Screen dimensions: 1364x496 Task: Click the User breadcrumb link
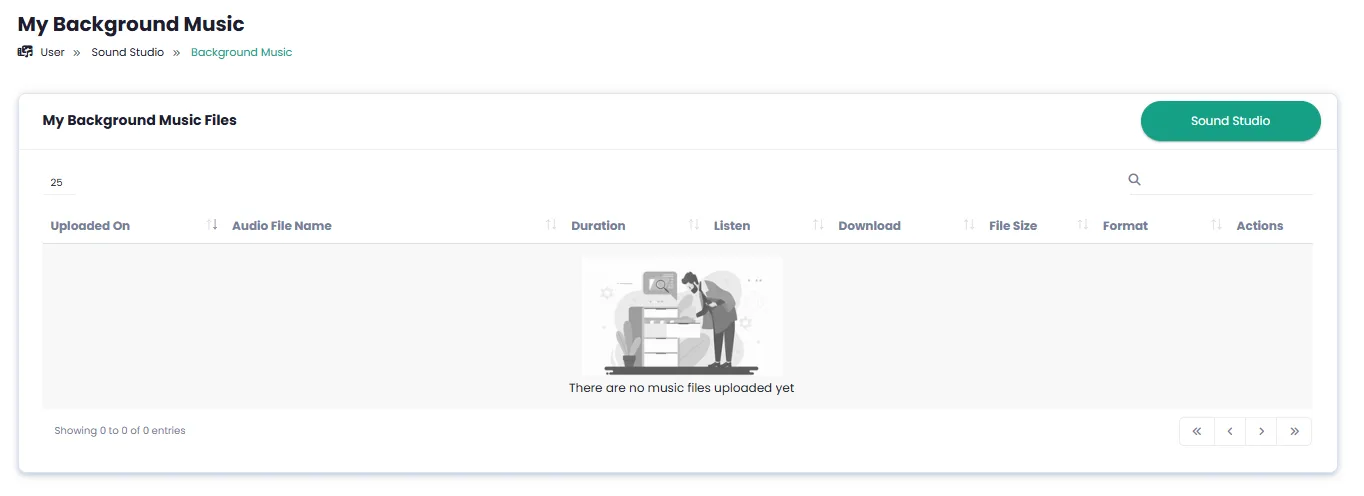[x=52, y=52]
